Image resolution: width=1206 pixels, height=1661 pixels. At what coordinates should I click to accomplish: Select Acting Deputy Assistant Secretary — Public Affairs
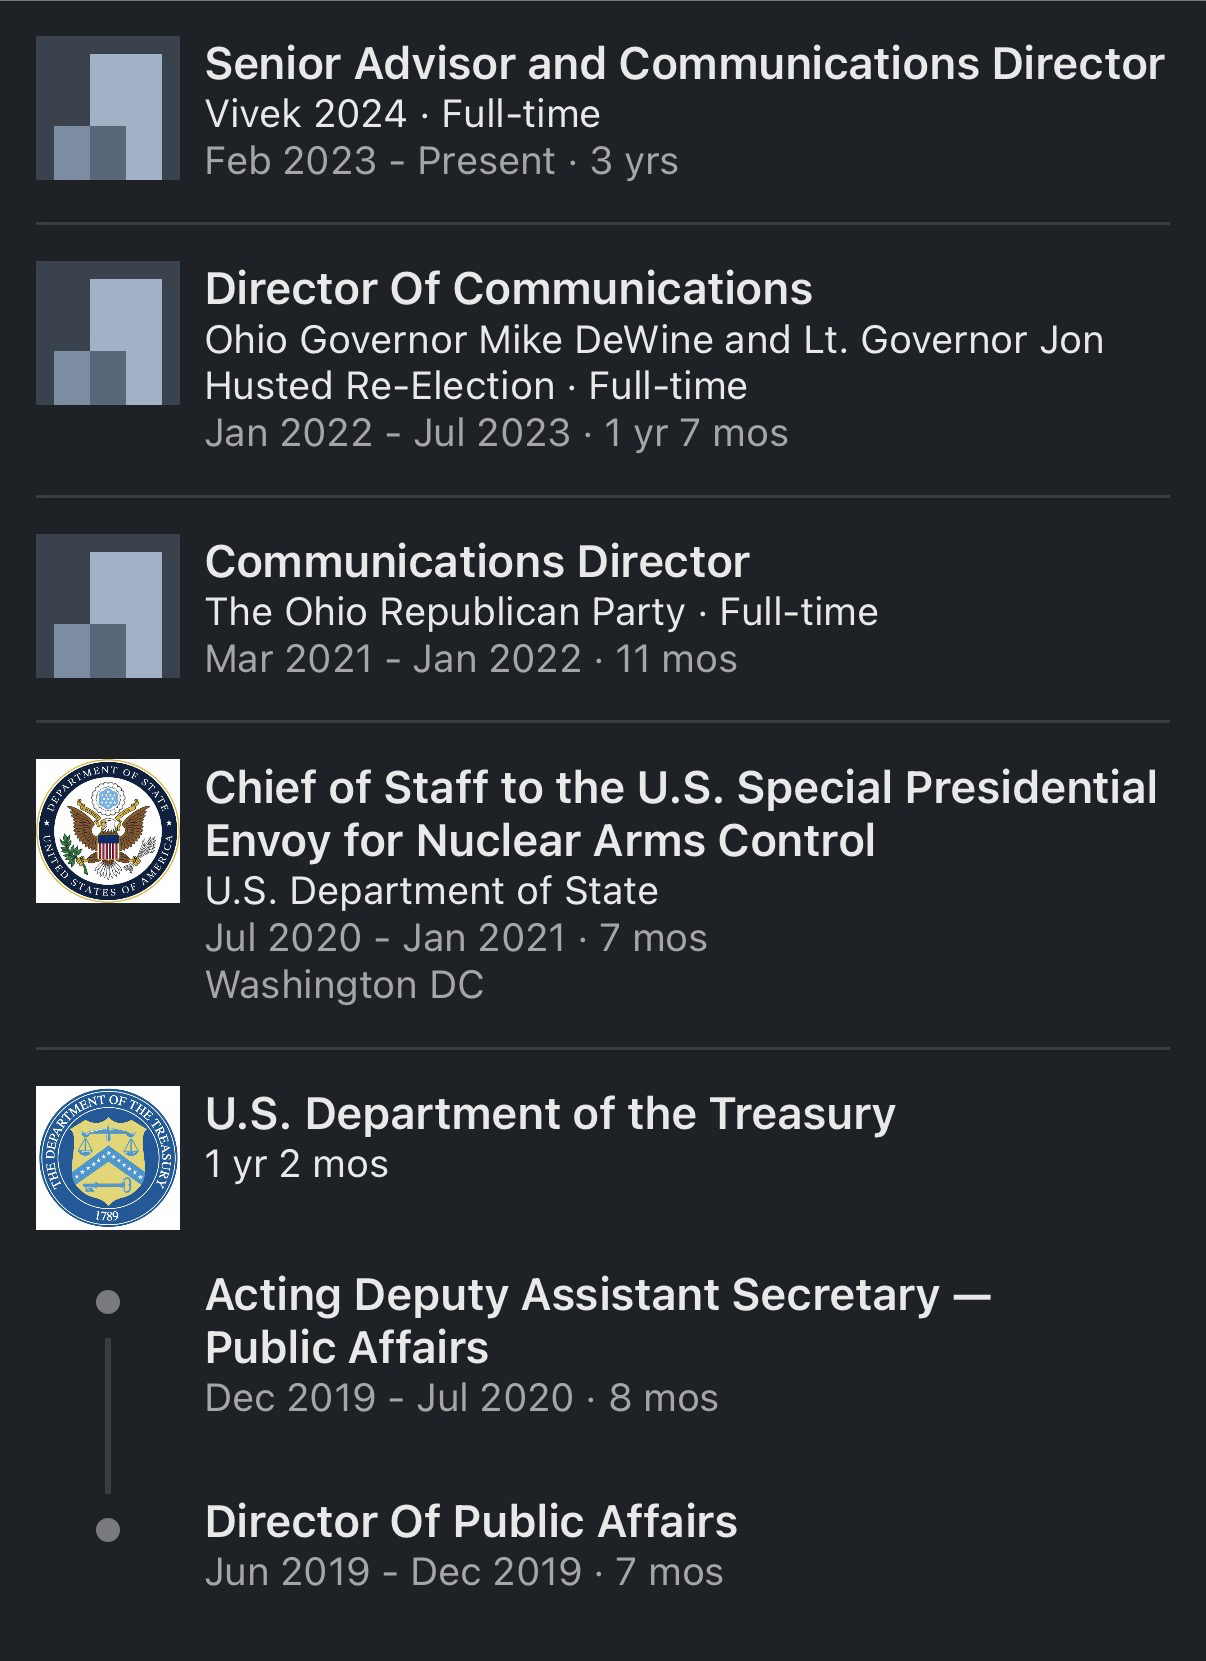pos(597,1320)
